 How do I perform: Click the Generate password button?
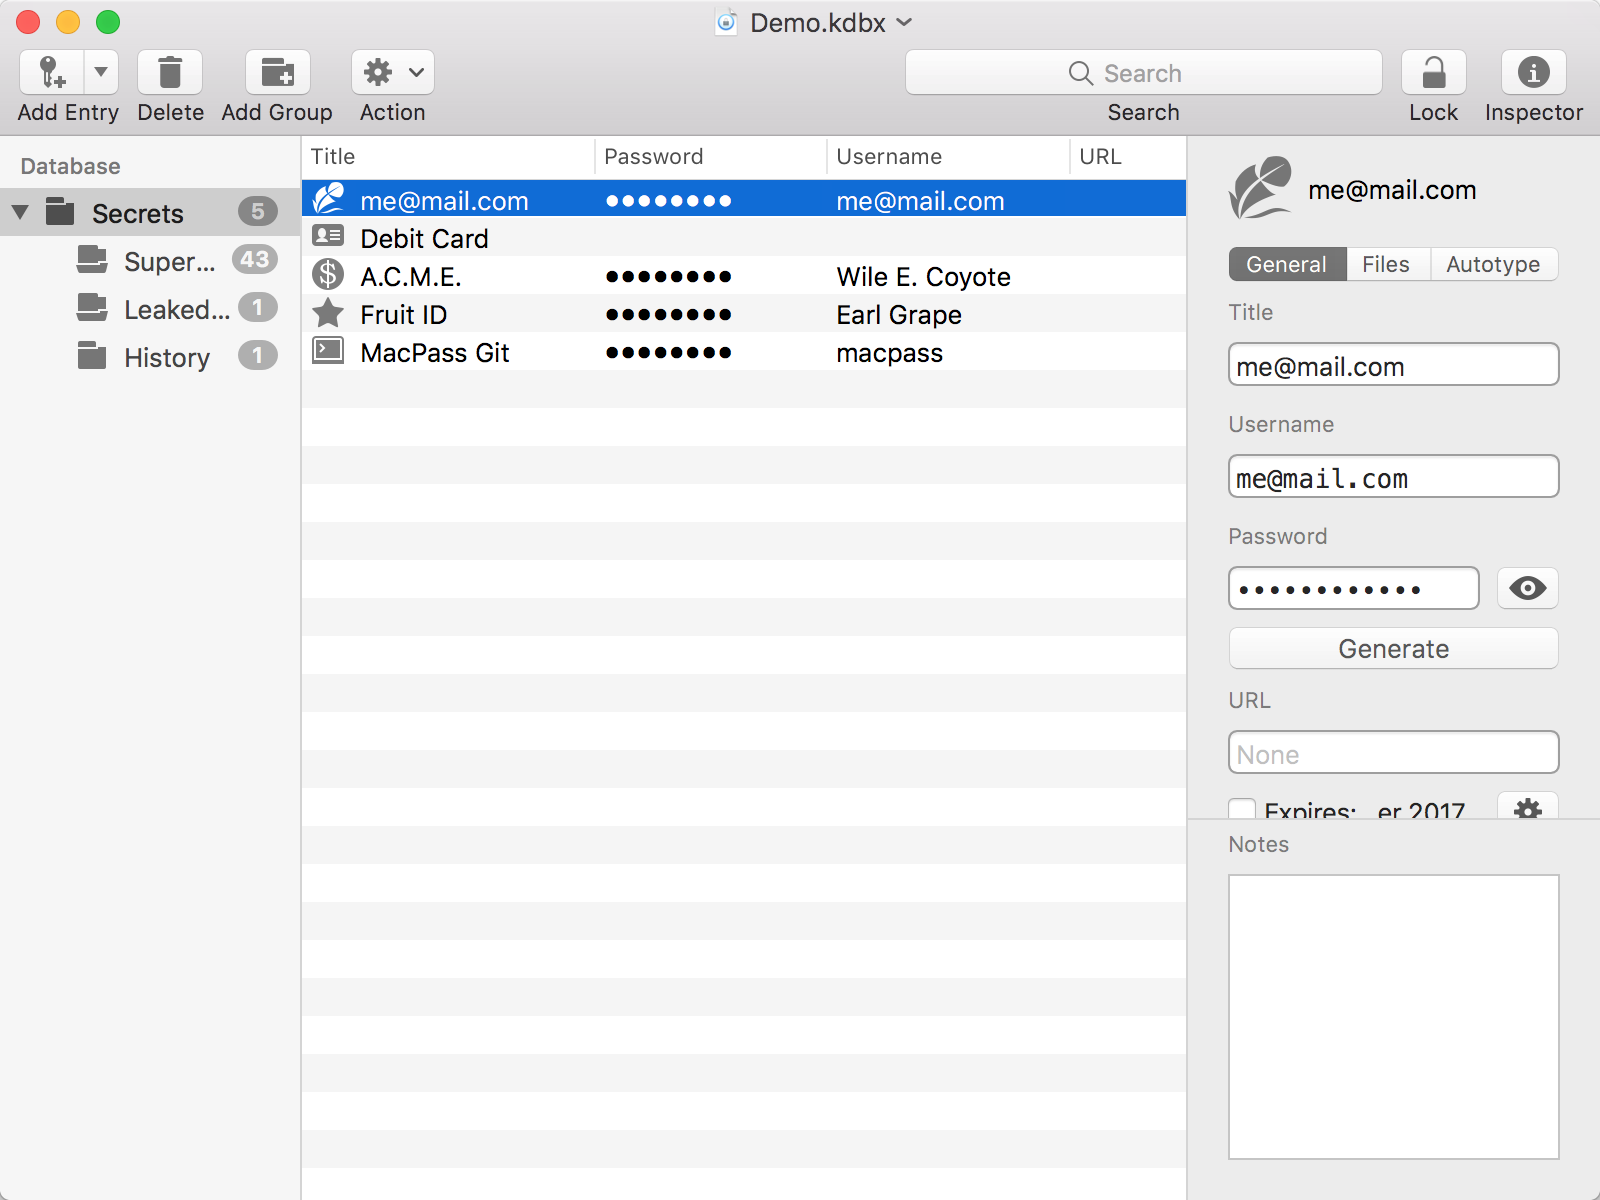coord(1393,649)
